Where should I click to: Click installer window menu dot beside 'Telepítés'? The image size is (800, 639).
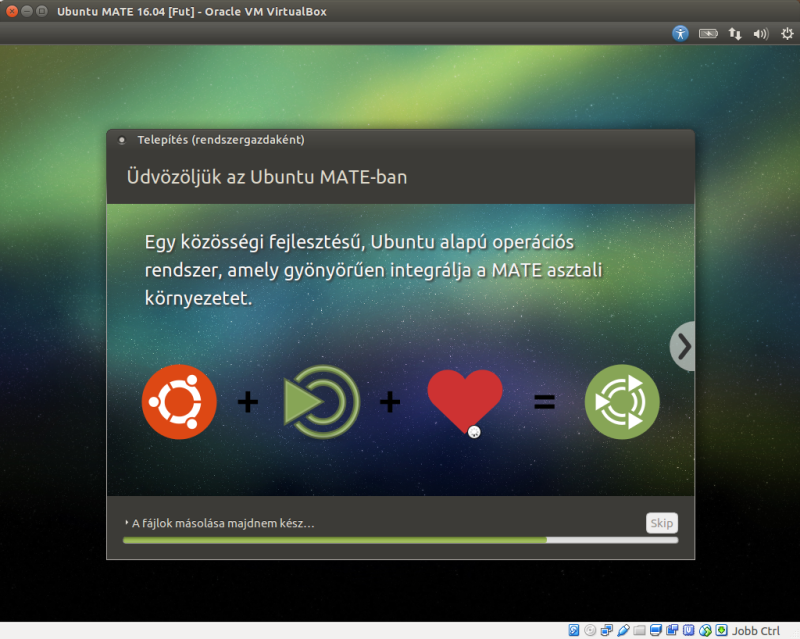tap(121, 140)
